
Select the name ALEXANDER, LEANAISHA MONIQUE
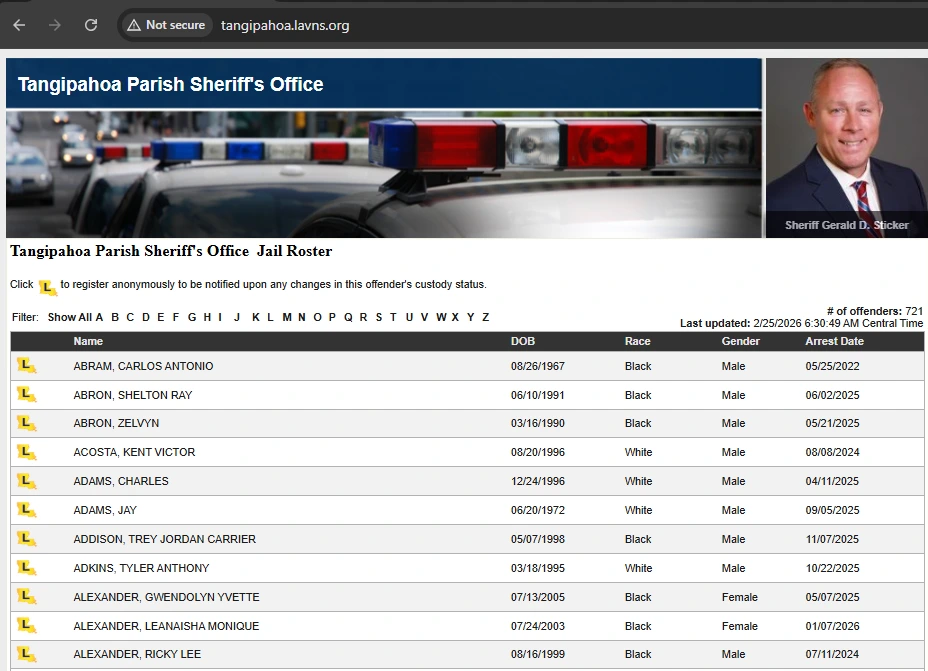point(166,625)
